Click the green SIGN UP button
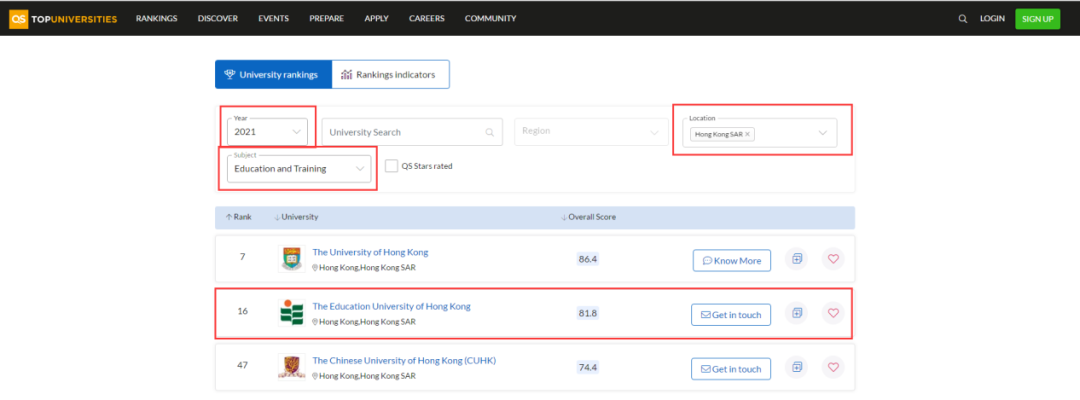This screenshot has width=1080, height=400. [1037, 19]
